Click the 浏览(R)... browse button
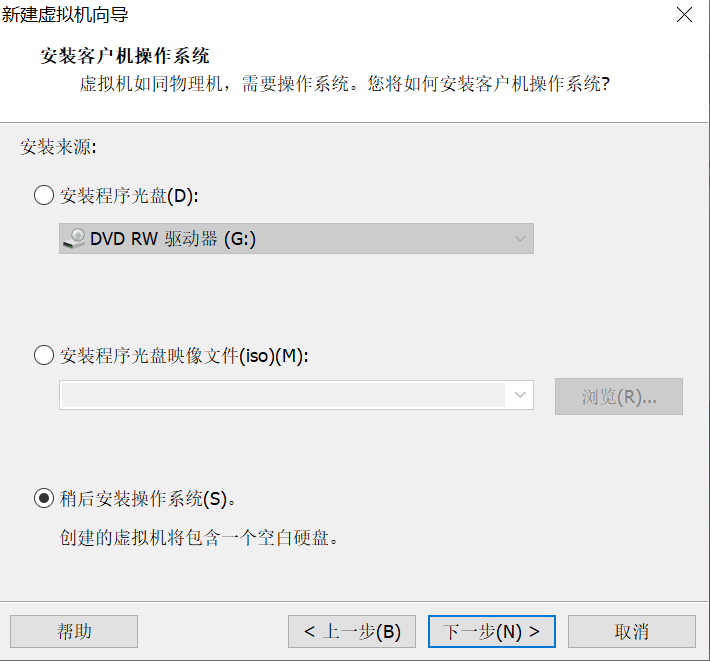Screen dimensions: 710x661 pyautogui.click(x=619, y=397)
